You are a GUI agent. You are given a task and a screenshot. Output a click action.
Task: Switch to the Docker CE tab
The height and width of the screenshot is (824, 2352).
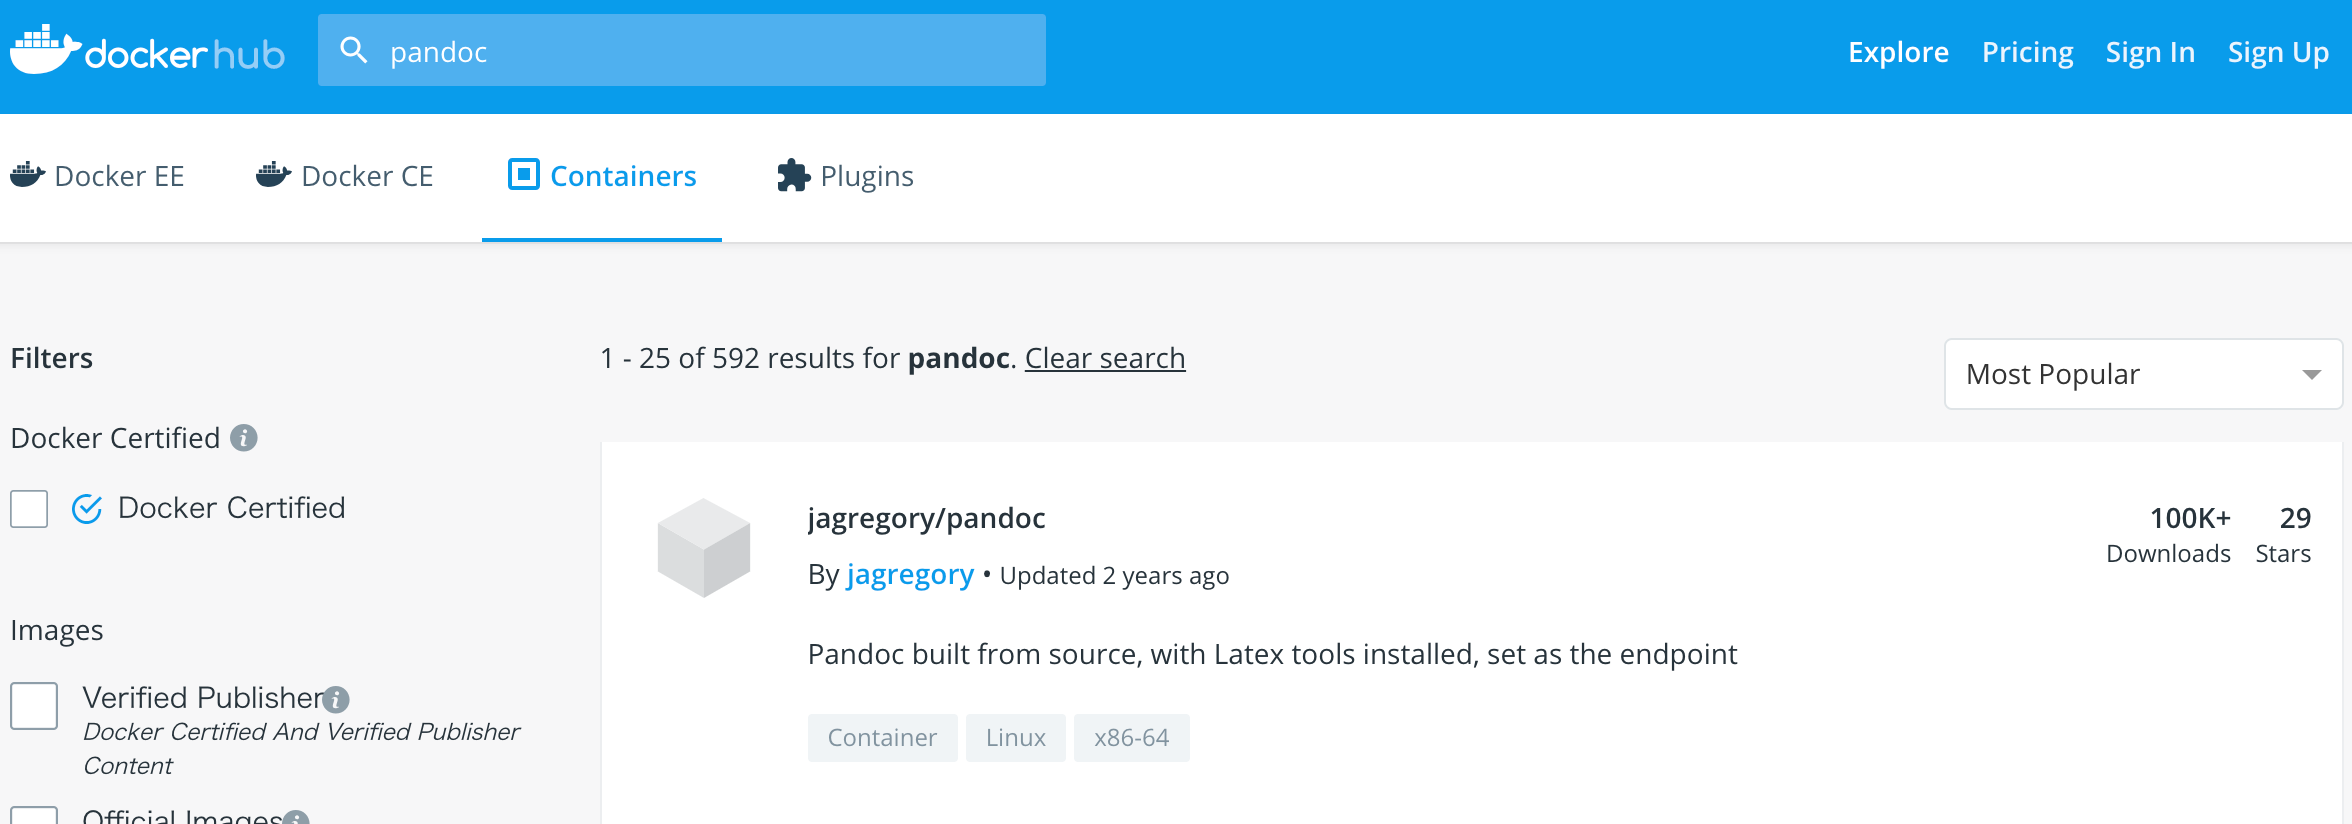click(345, 176)
